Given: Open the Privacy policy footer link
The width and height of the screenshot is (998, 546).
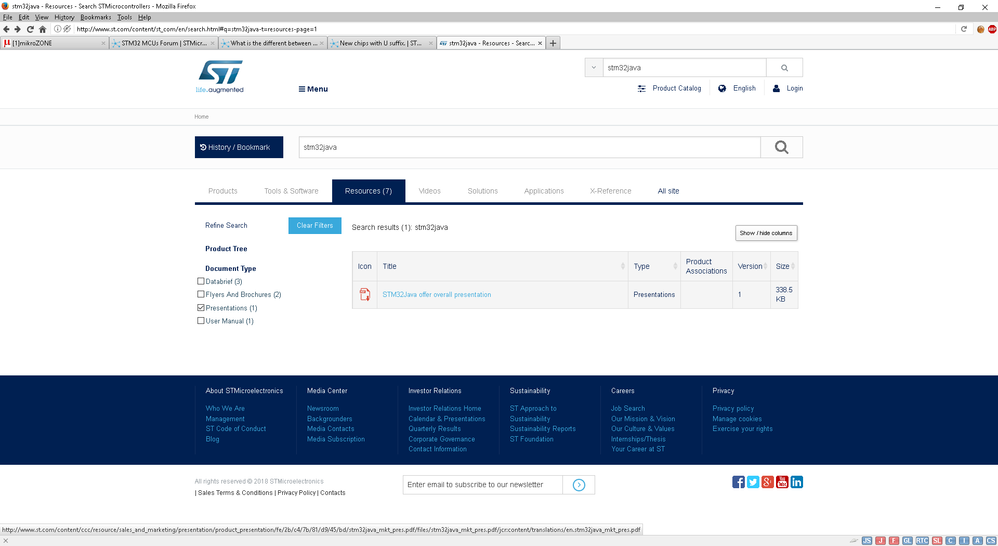Looking at the screenshot, I should (733, 409).
